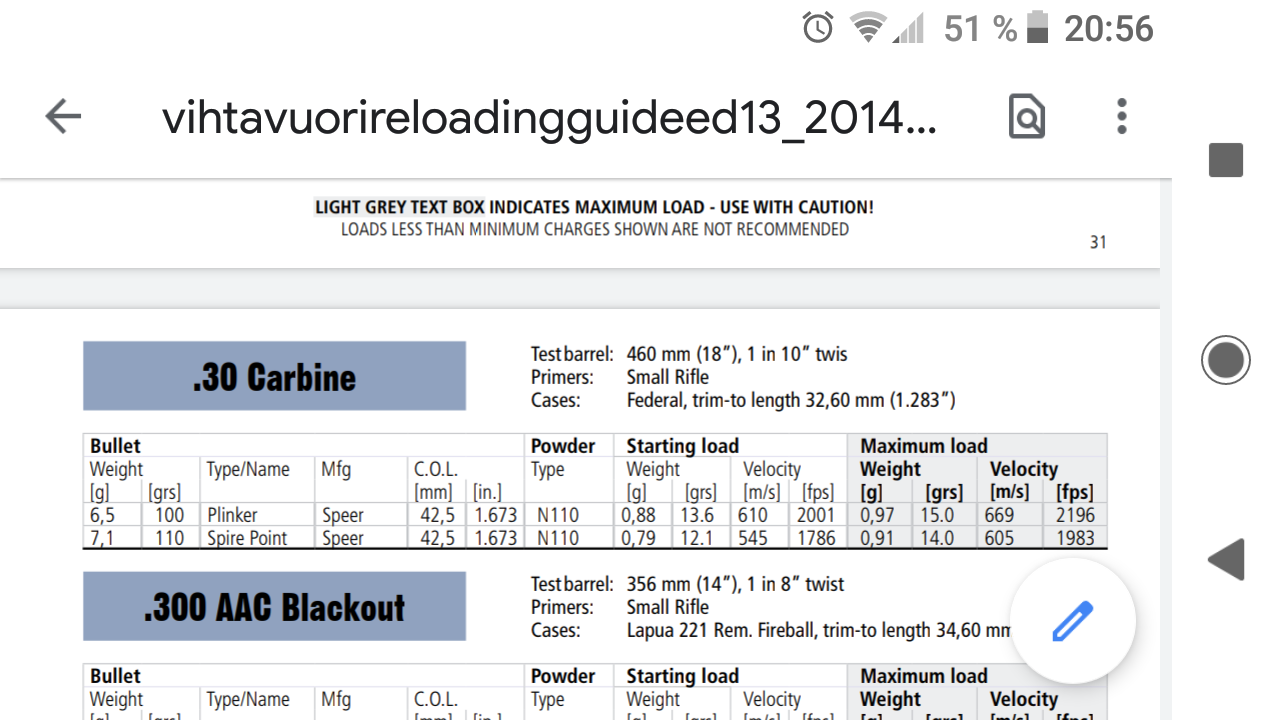Viewport: 1280px width, 720px height.
Task: Click page number 31 on the document
Action: (x=1098, y=242)
